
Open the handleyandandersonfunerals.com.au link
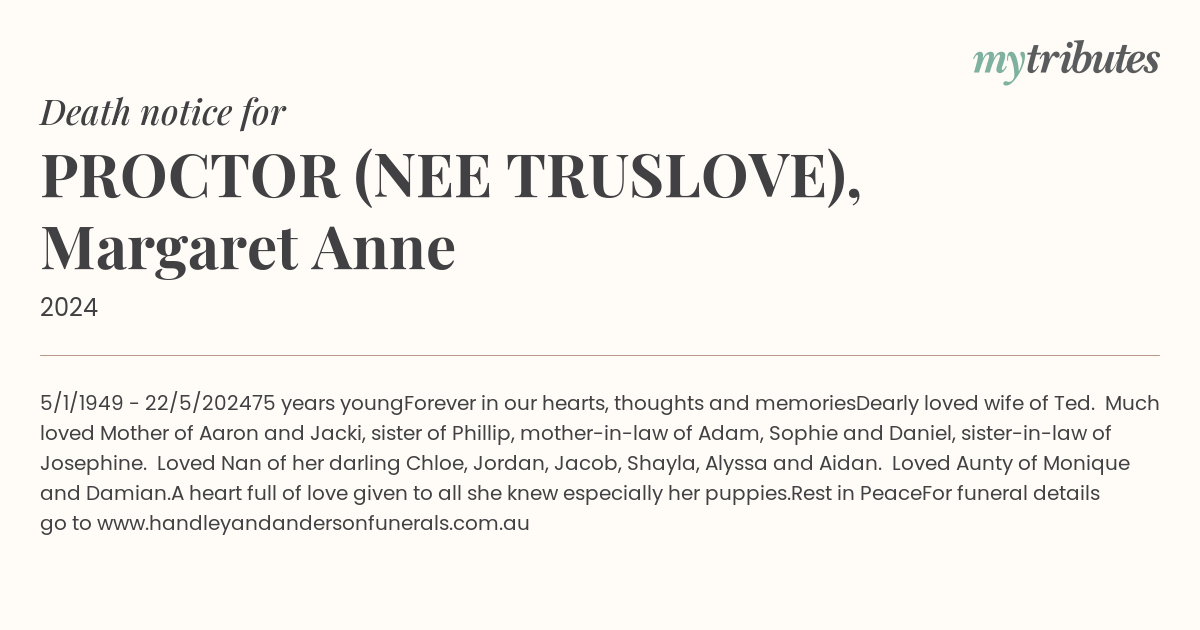click(x=313, y=523)
